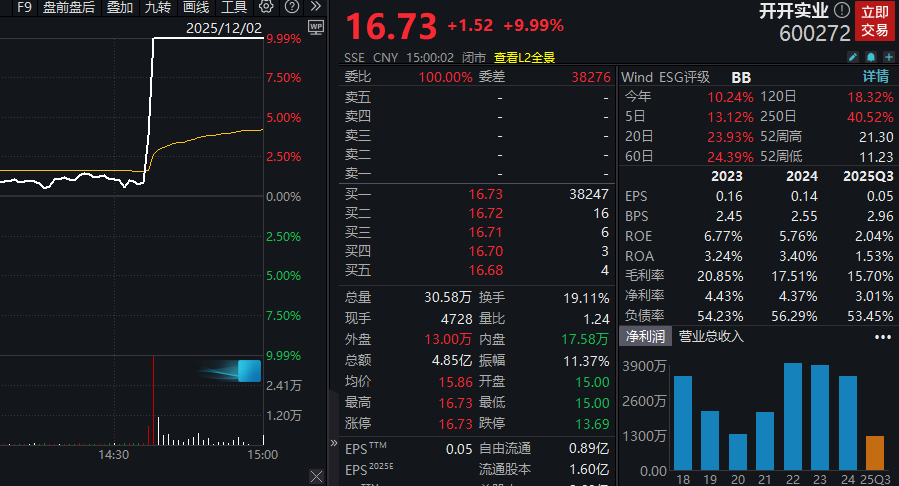Image resolution: width=899 pixels, height=486 pixels.
Task: Open the 画线 drawing tools menu
Action: [x=196, y=8]
